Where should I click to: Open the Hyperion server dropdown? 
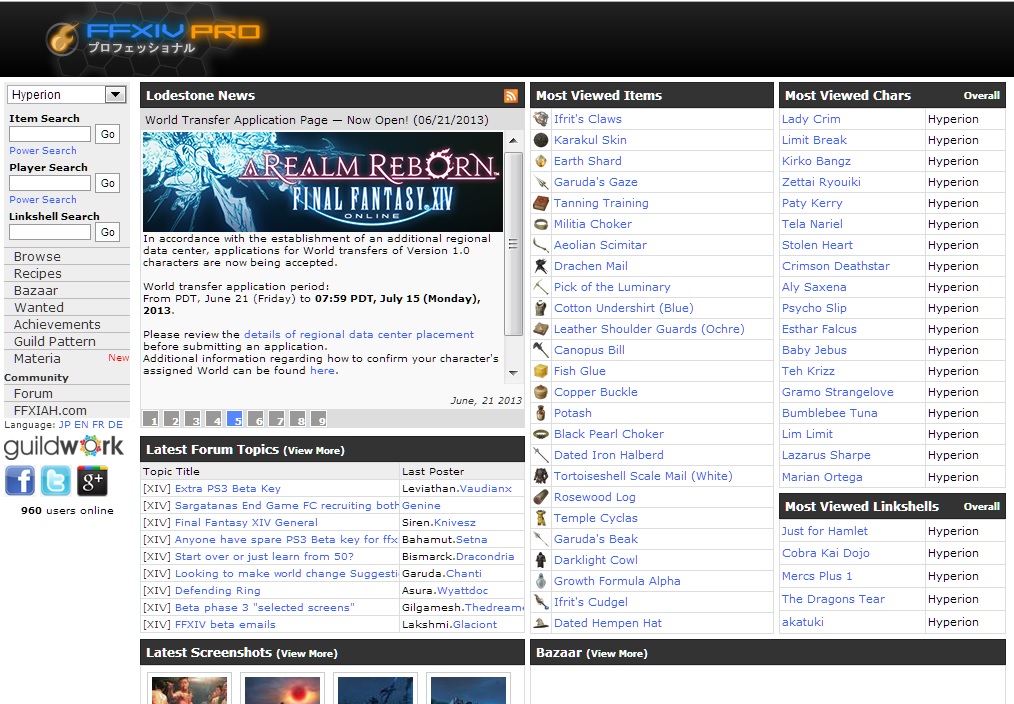[x=67, y=94]
